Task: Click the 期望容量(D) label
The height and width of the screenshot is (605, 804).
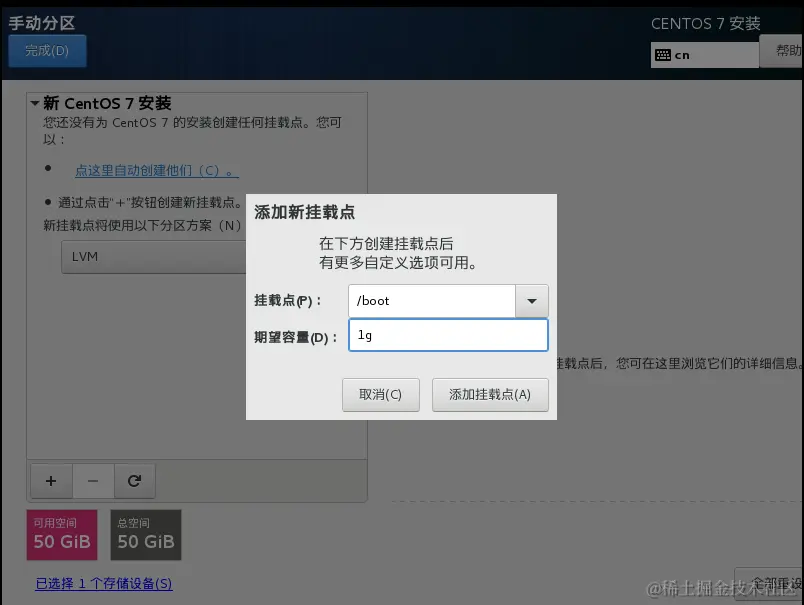Action: [295, 337]
